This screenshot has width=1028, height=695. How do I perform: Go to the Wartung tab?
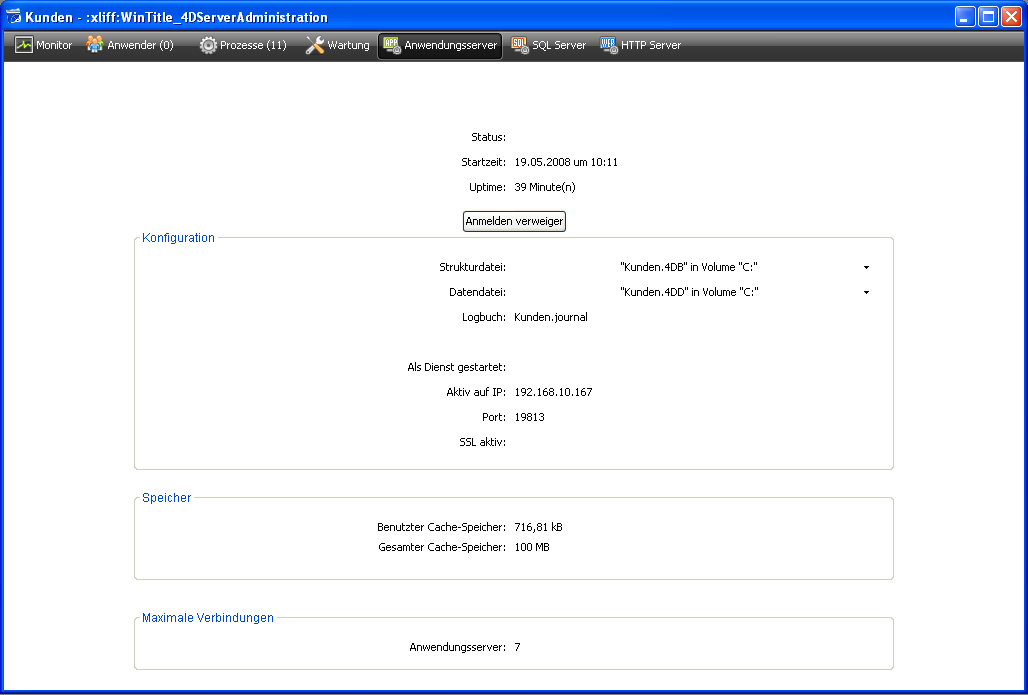point(338,45)
